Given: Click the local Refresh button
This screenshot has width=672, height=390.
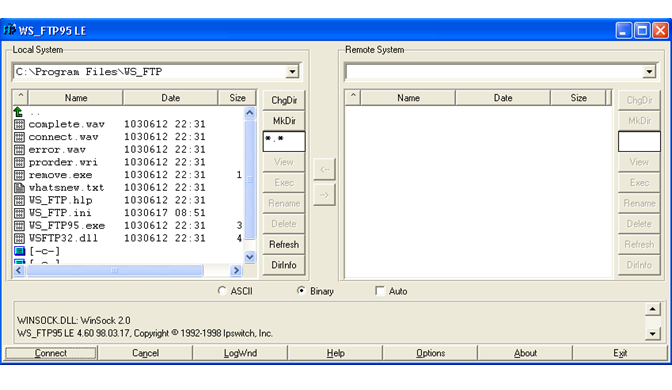Looking at the screenshot, I should (x=284, y=244).
